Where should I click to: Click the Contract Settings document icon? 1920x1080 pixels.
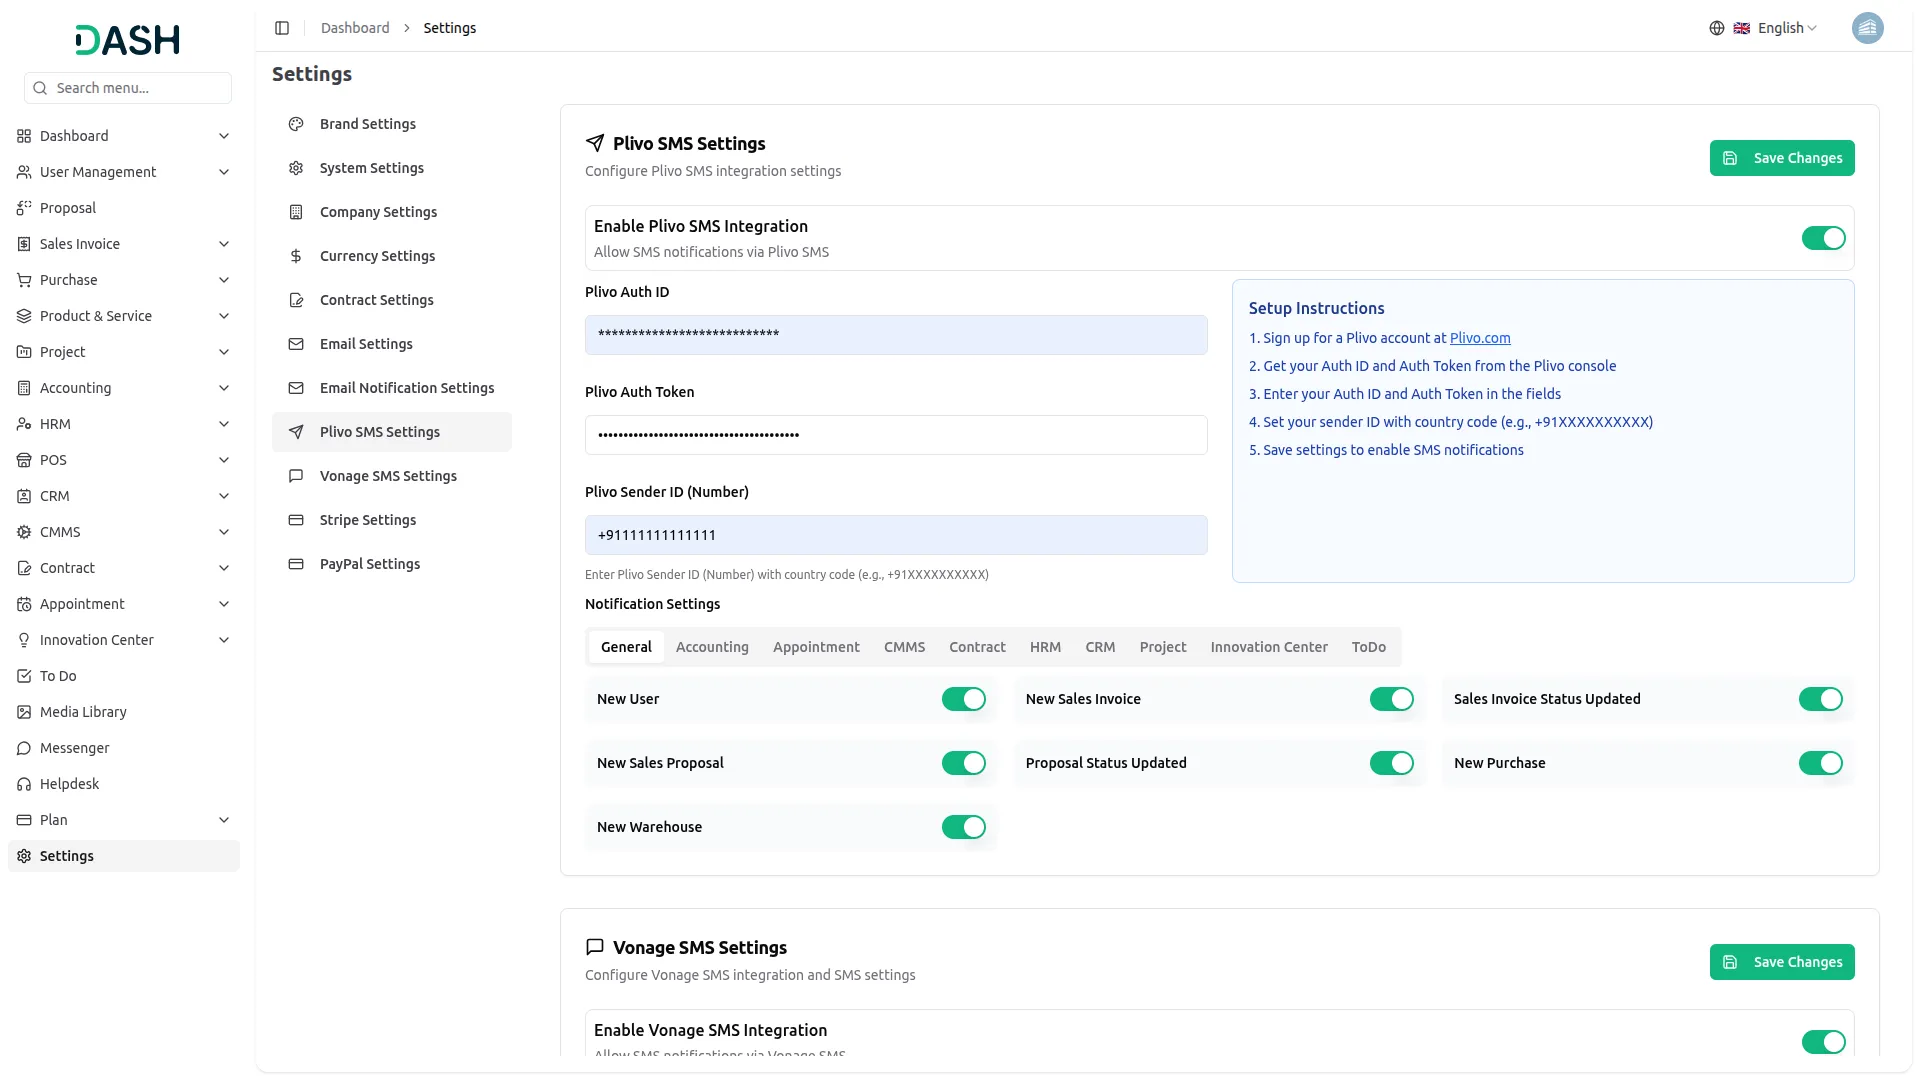coord(296,300)
